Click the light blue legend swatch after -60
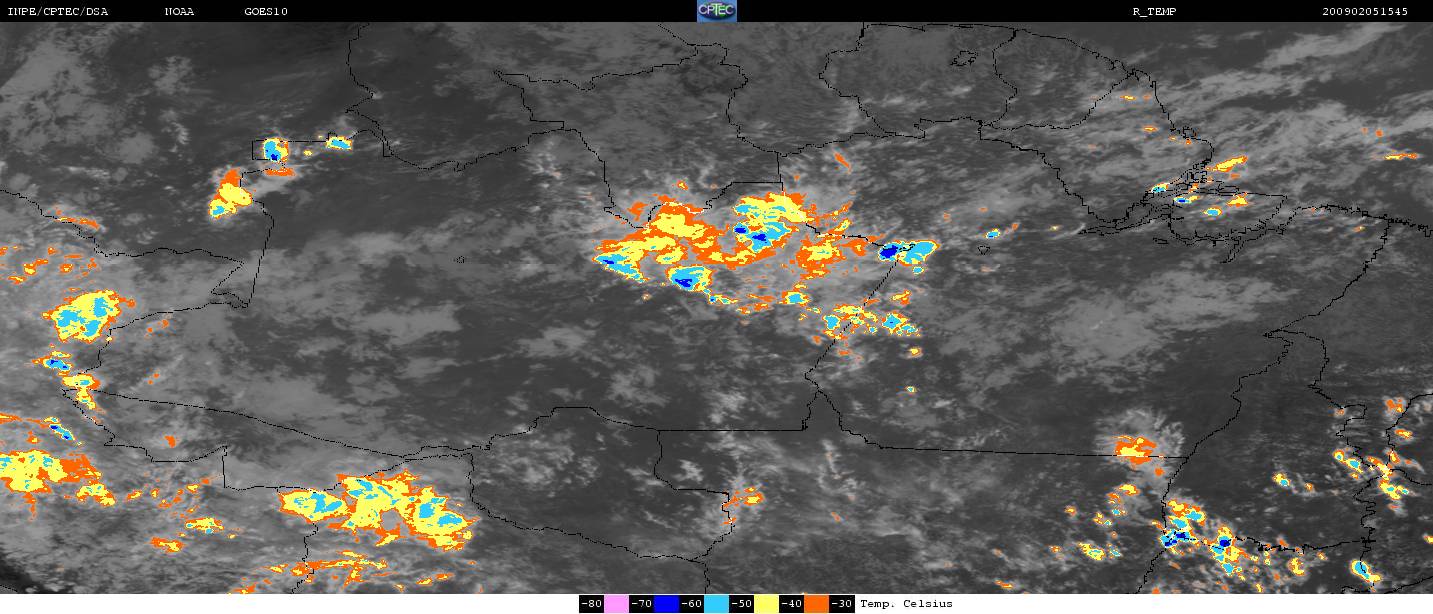Screen dimensions: 1433x614 716,604
